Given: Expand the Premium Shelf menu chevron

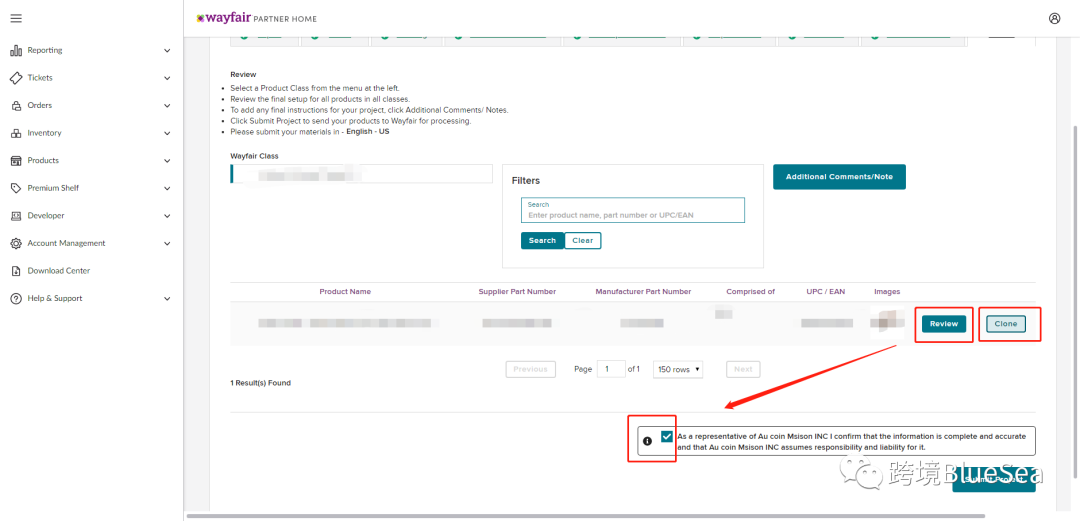Looking at the screenshot, I should 167,188.
